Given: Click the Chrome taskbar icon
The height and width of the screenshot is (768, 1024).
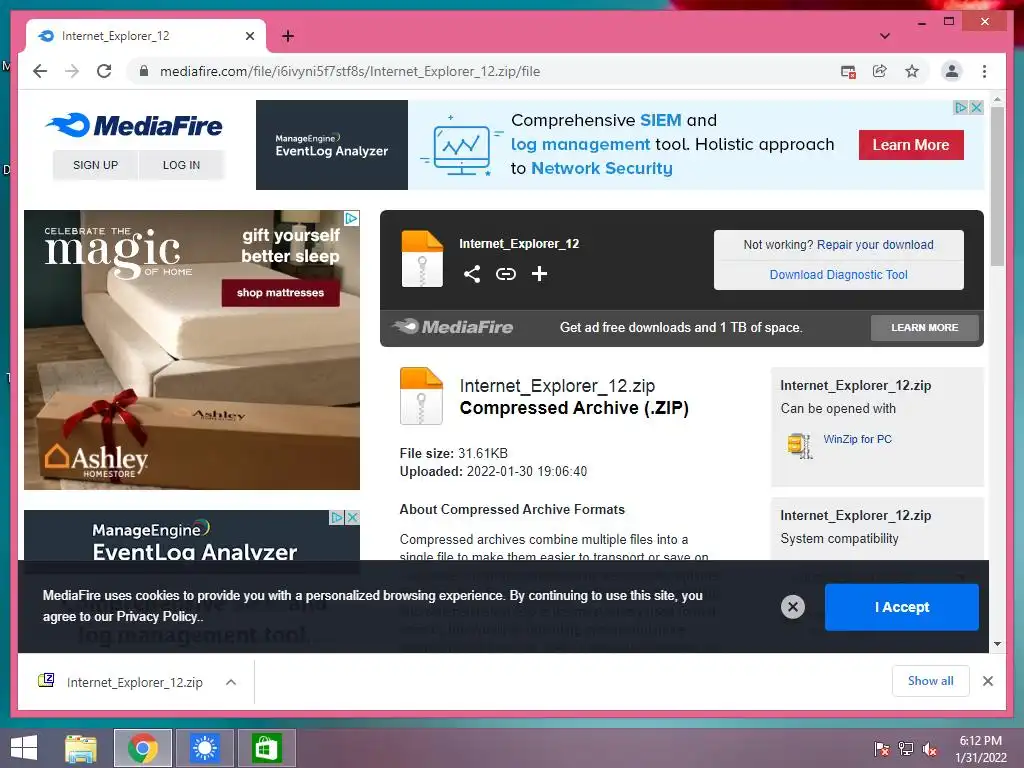Looking at the screenshot, I should (x=143, y=748).
